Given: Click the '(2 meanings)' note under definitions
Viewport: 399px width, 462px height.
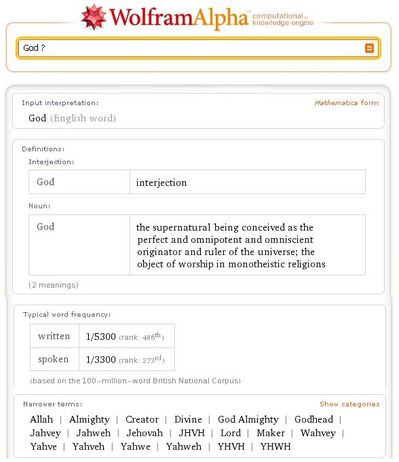Looking at the screenshot, I should 54,285.
